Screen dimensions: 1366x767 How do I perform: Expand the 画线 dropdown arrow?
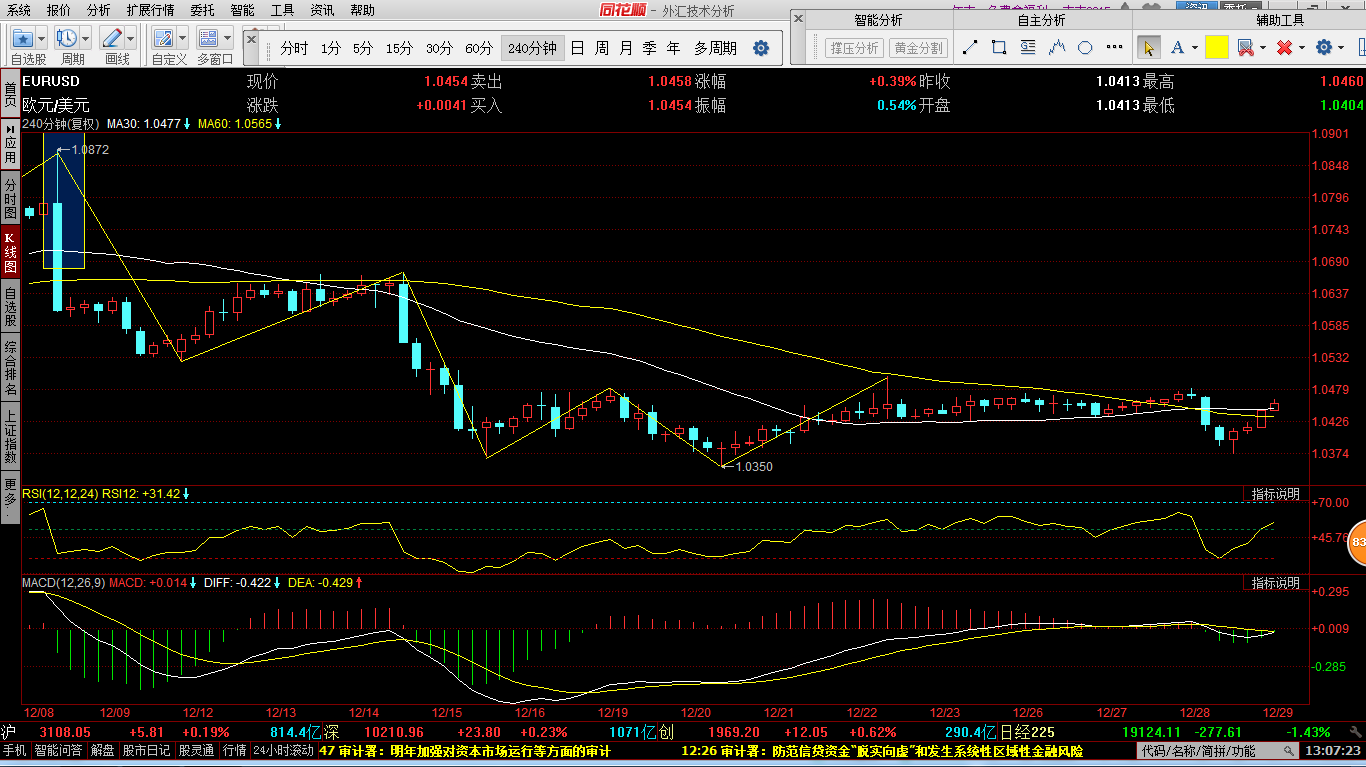tap(131, 39)
